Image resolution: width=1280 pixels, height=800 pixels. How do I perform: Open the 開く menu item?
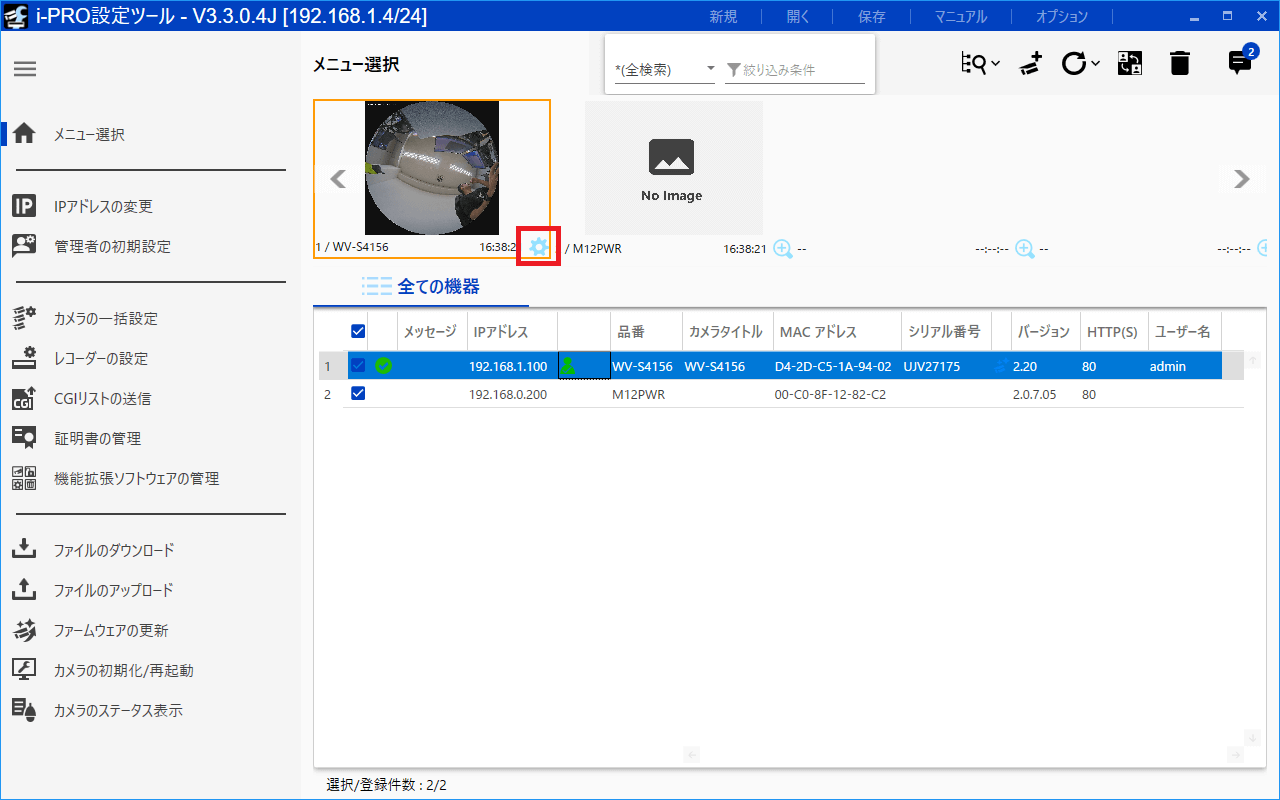(x=798, y=17)
